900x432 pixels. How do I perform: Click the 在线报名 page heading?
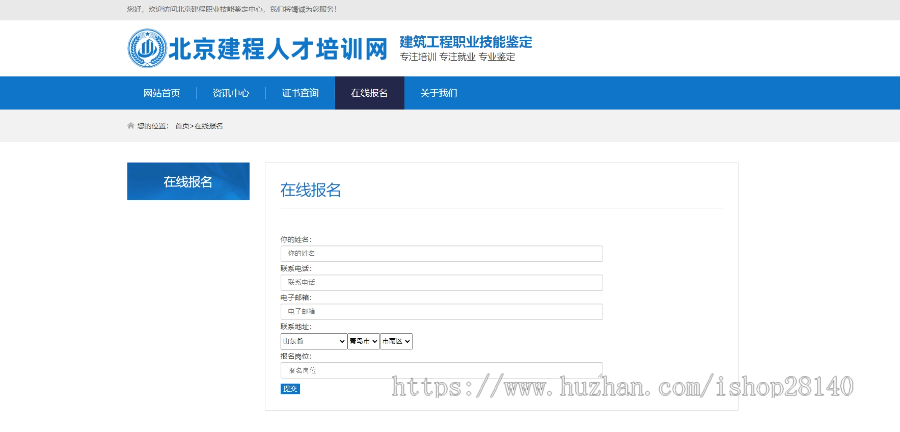coord(311,190)
